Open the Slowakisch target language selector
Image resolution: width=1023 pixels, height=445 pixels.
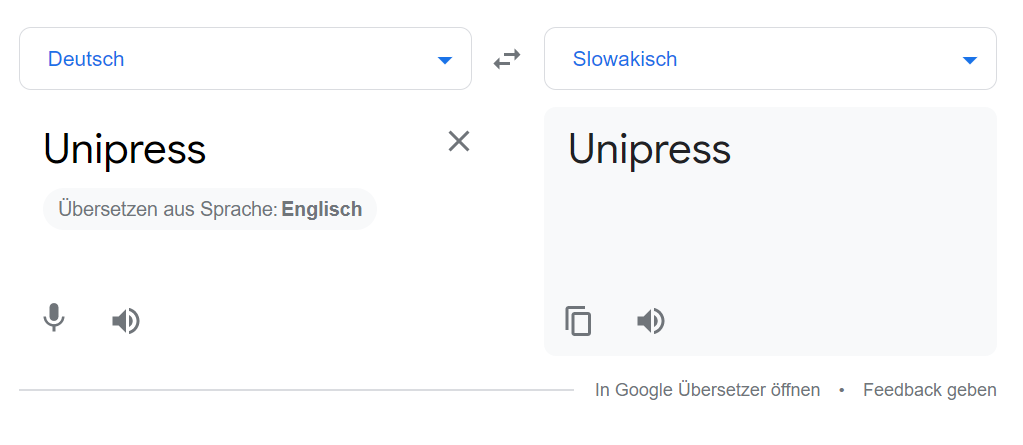pyautogui.click(x=770, y=59)
